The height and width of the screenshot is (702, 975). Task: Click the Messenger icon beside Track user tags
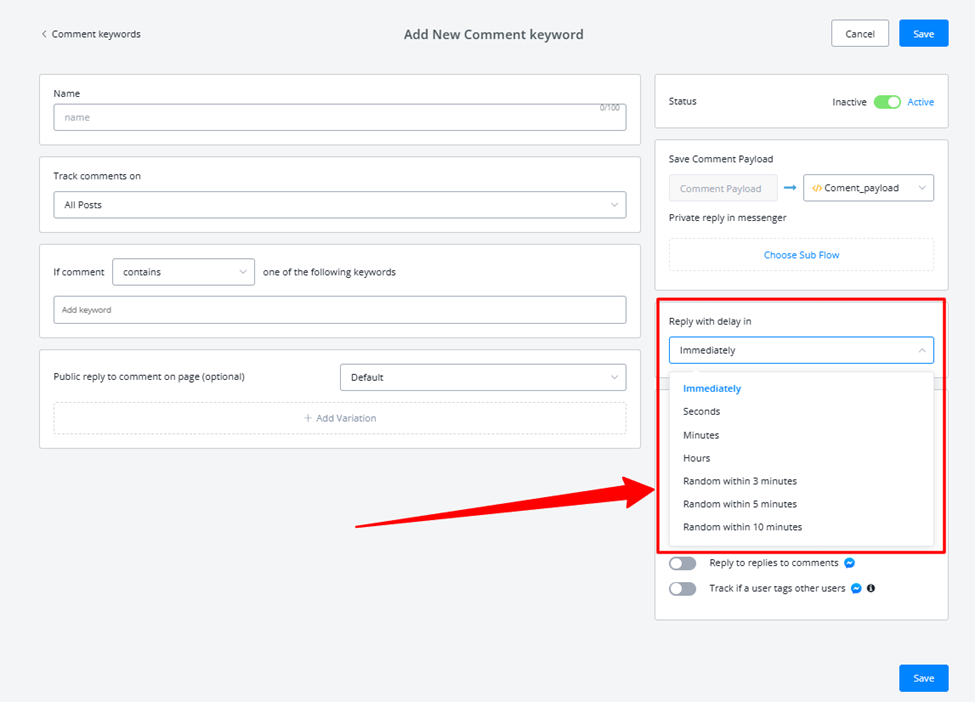tap(856, 588)
